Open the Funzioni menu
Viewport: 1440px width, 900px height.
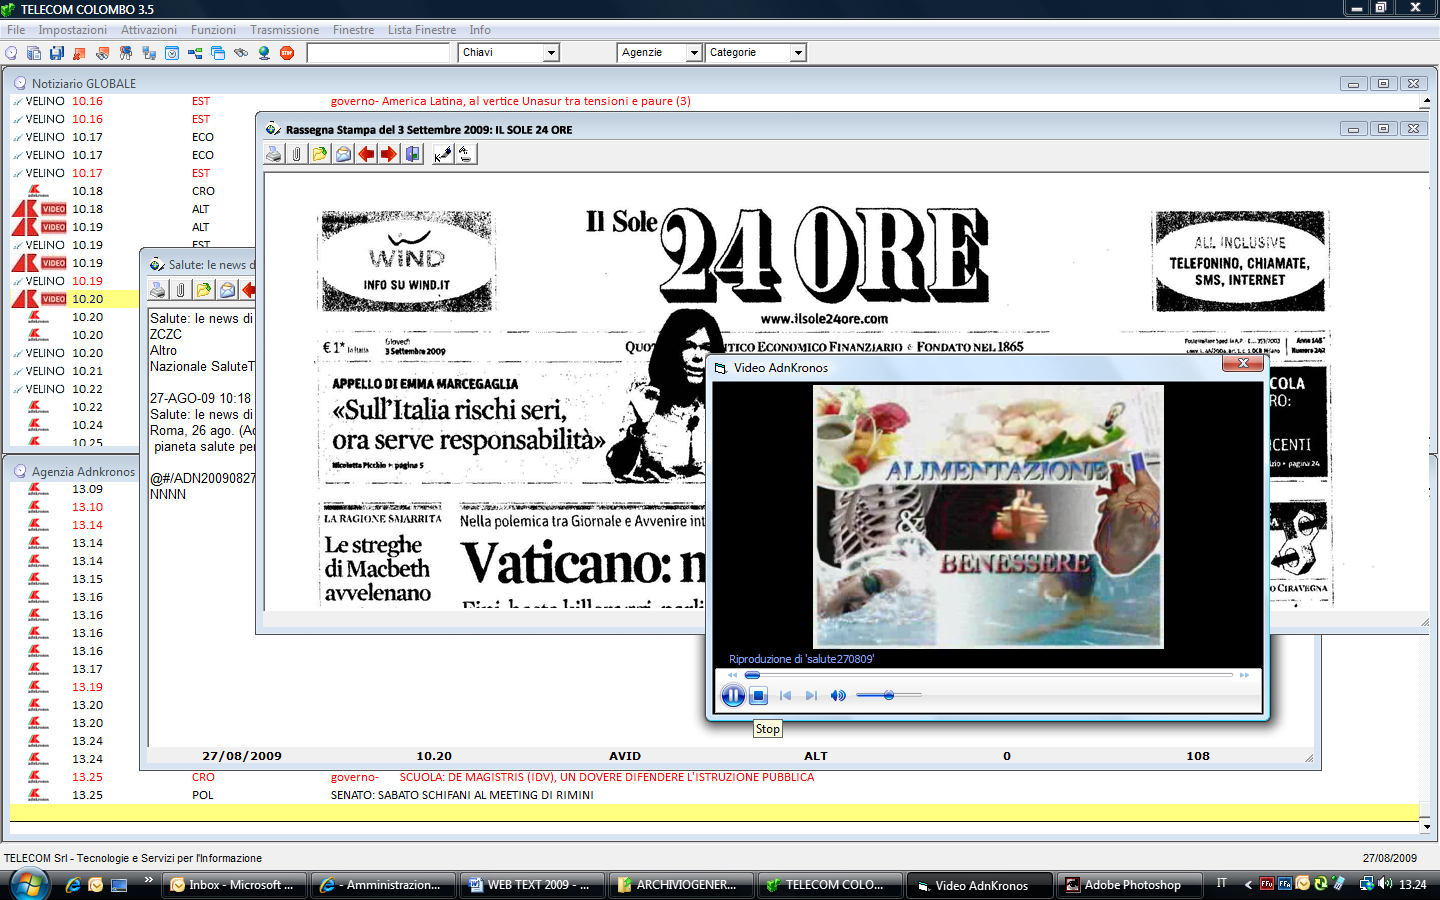pyautogui.click(x=213, y=30)
